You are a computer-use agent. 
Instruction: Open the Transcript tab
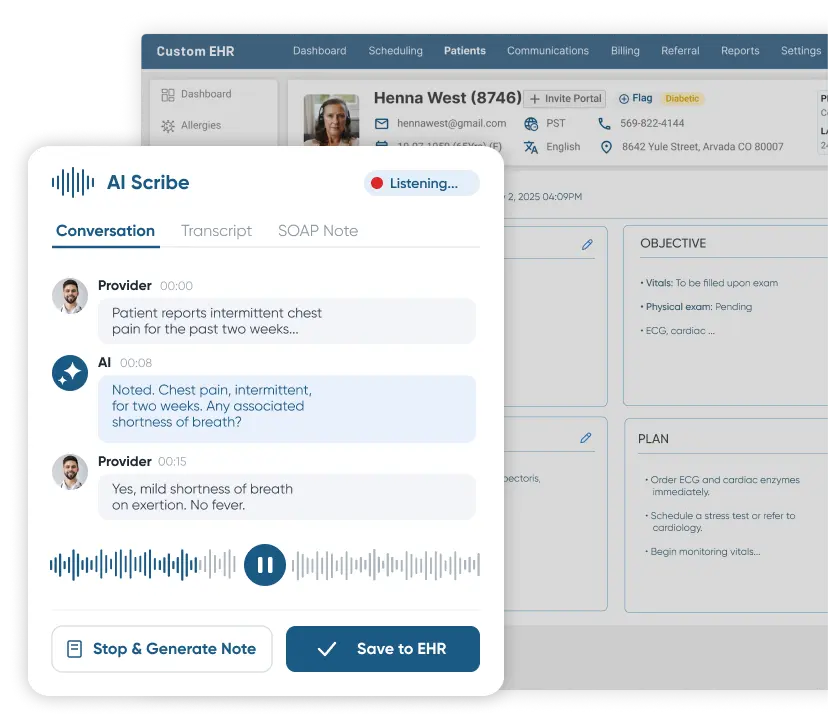[x=217, y=231]
